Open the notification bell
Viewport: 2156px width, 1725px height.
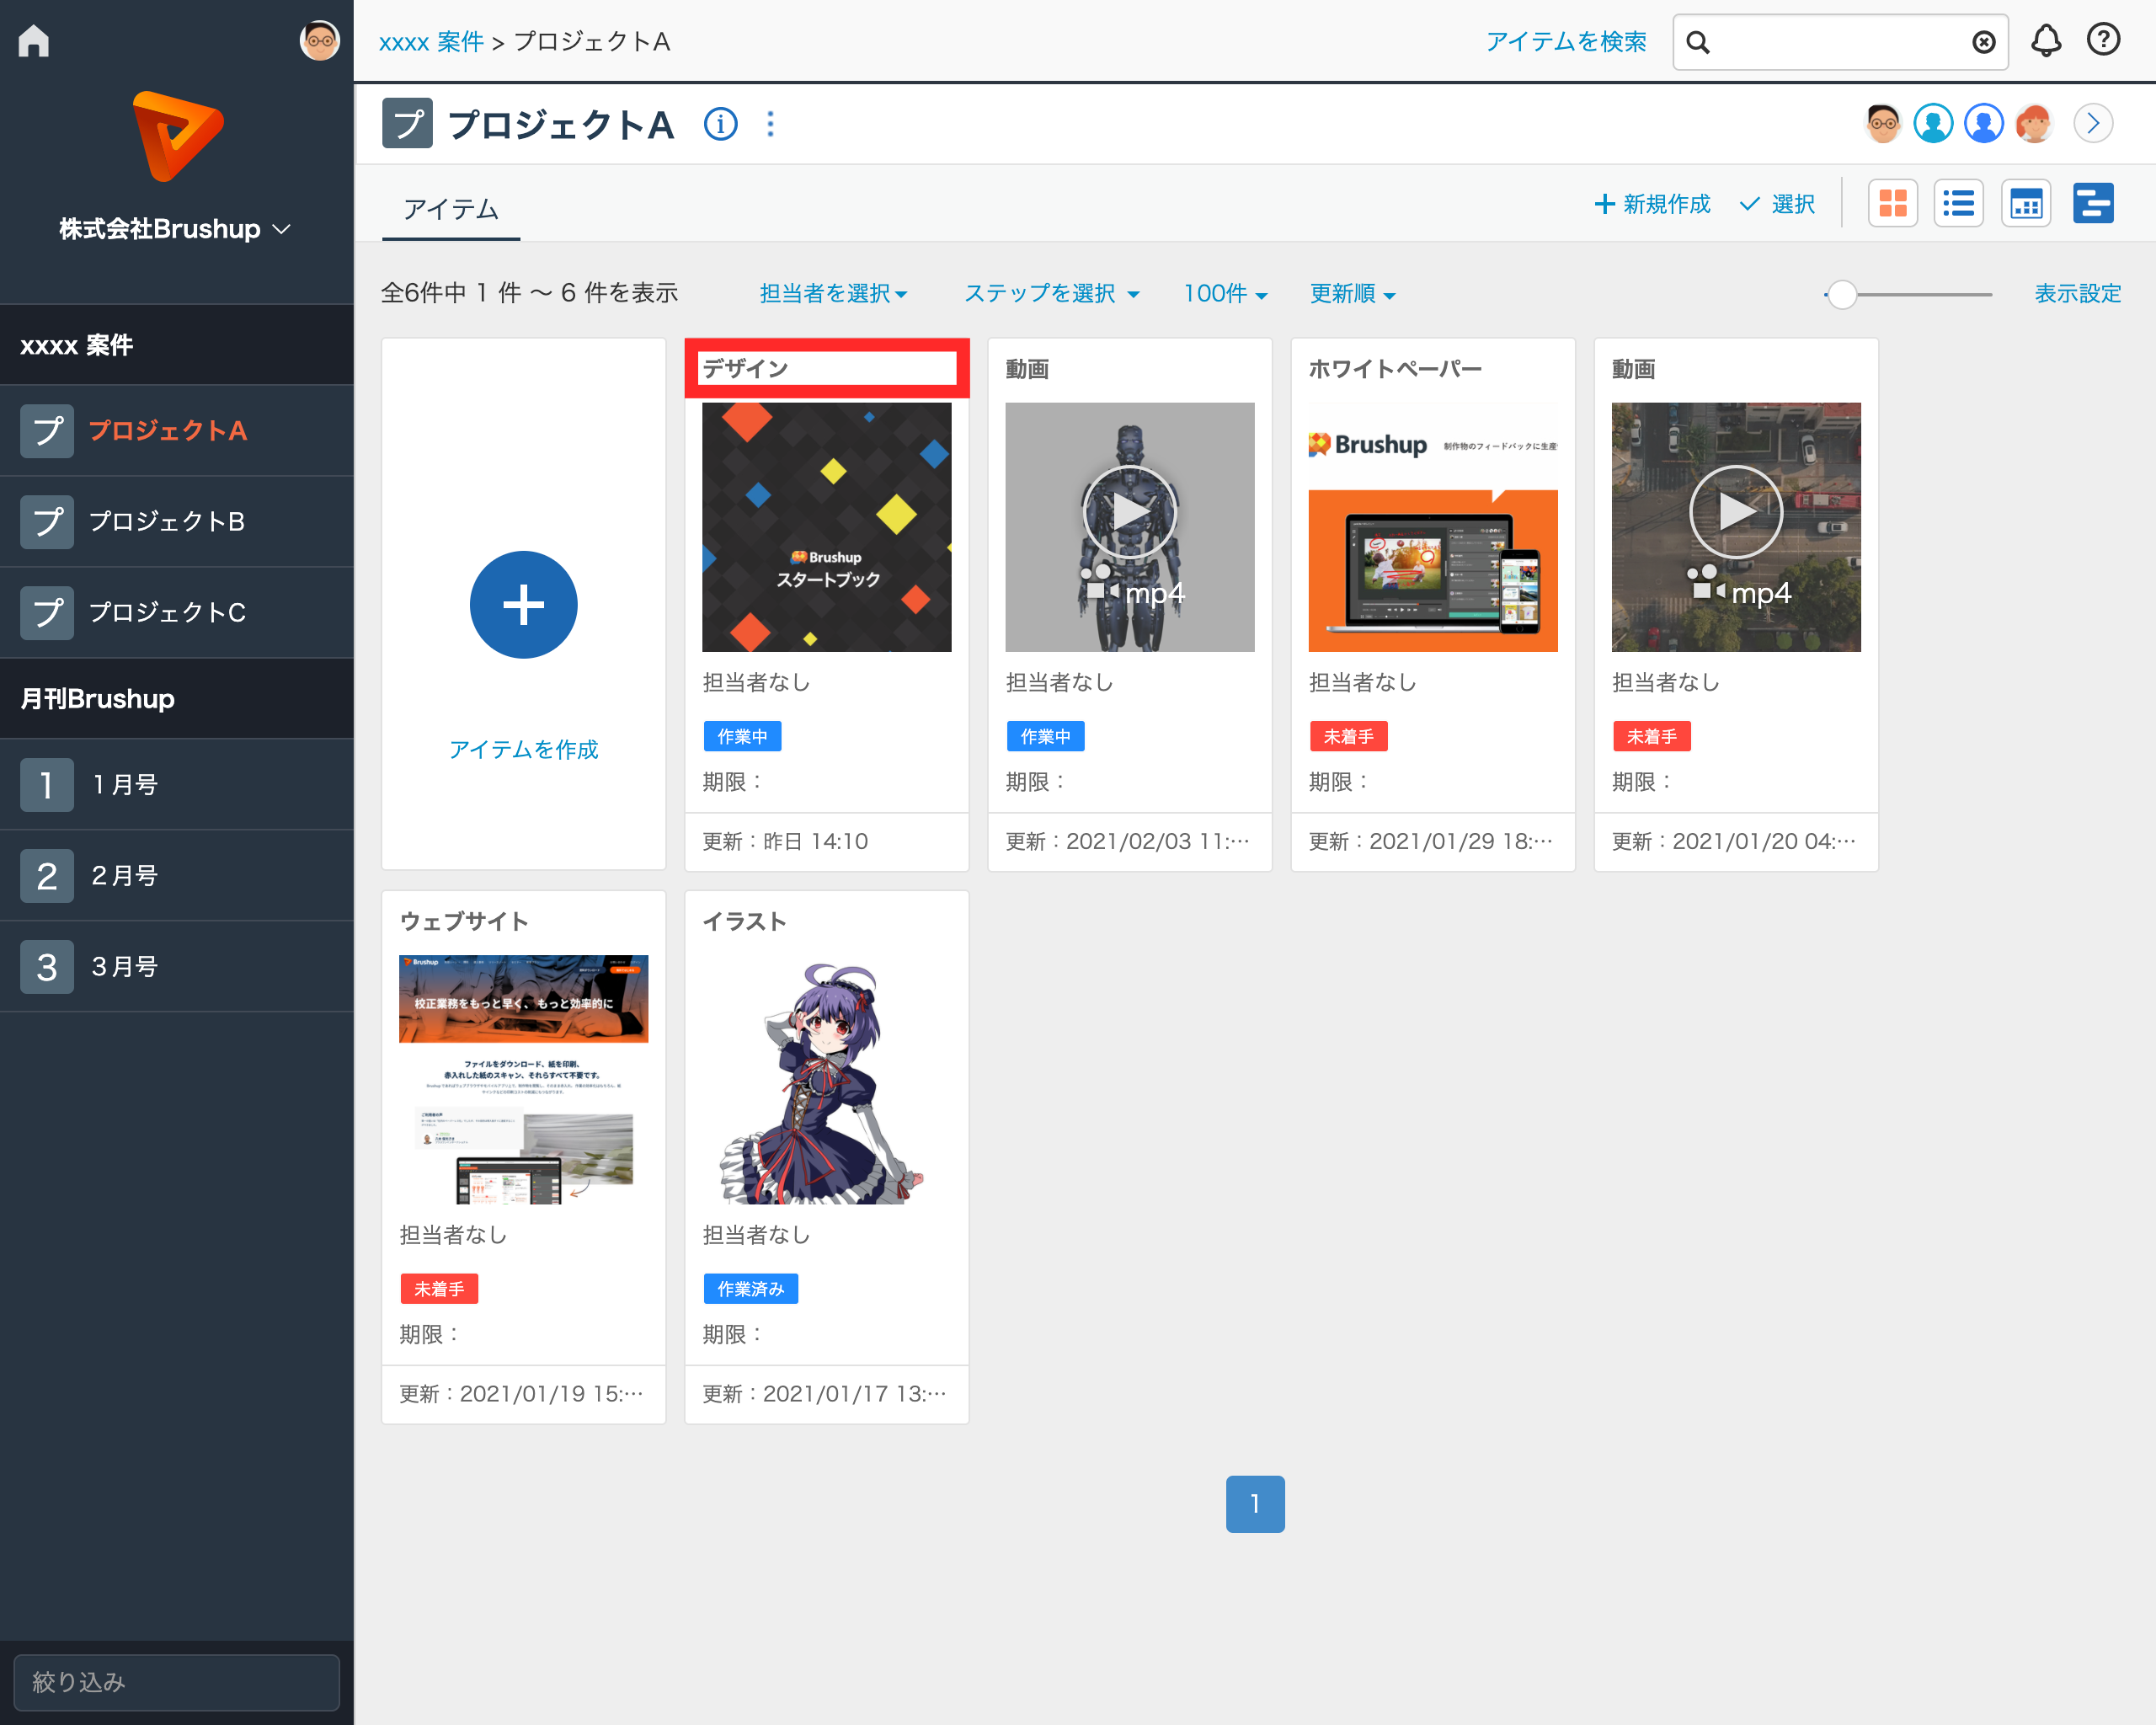click(x=2046, y=41)
